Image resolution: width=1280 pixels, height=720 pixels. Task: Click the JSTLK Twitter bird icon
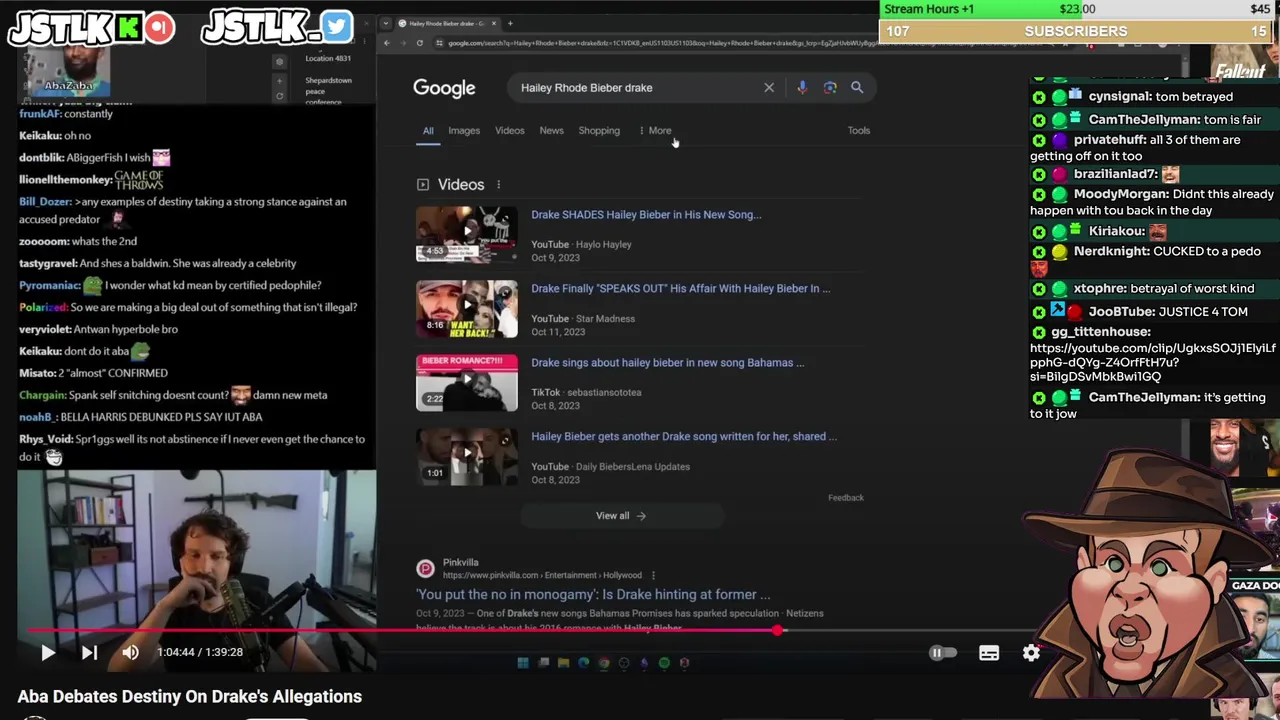[337, 27]
